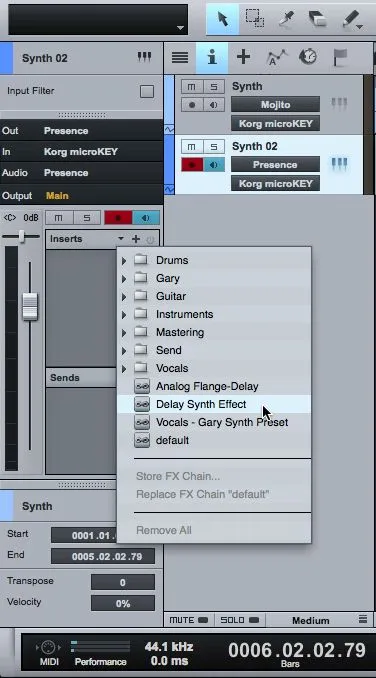Choose Delay Synth Effect FX chain

(x=214, y=404)
